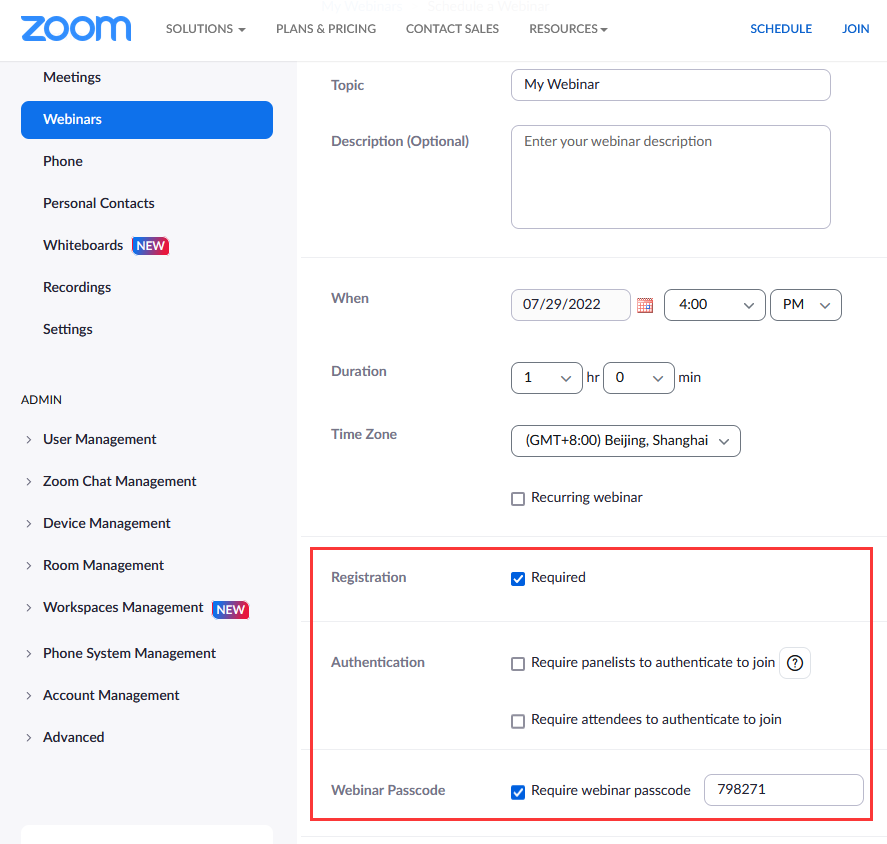Viewport: 887px width, 844px height.
Task: Enable Require attendees to authenticate to join
Action: [x=517, y=719]
